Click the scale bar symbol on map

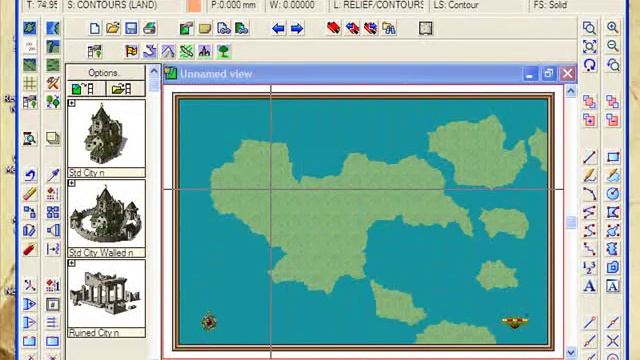515,322
